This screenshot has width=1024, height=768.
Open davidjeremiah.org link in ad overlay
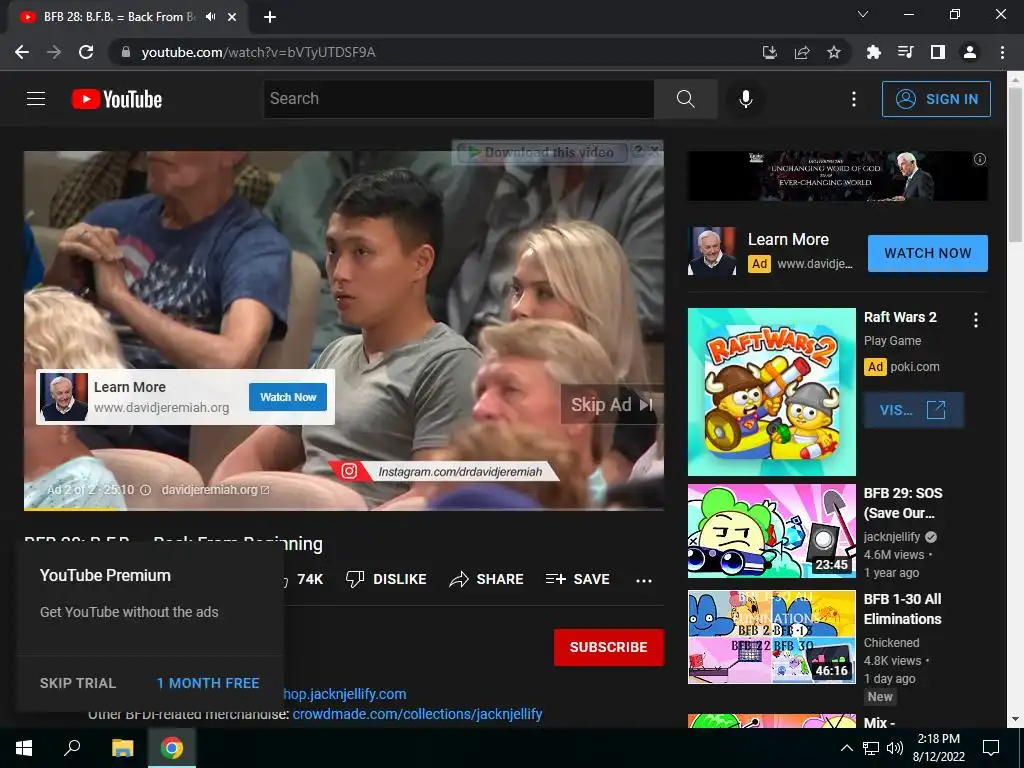click(x=215, y=490)
